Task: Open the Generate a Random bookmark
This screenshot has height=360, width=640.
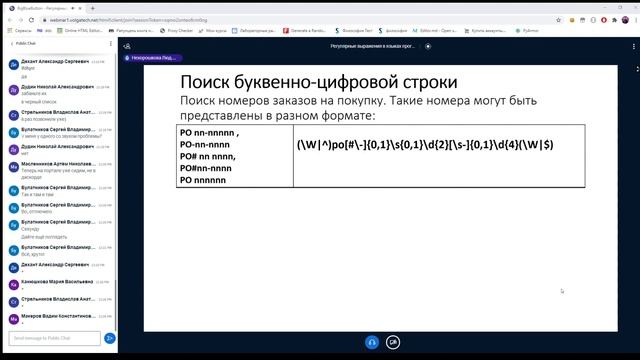Action: point(304,31)
